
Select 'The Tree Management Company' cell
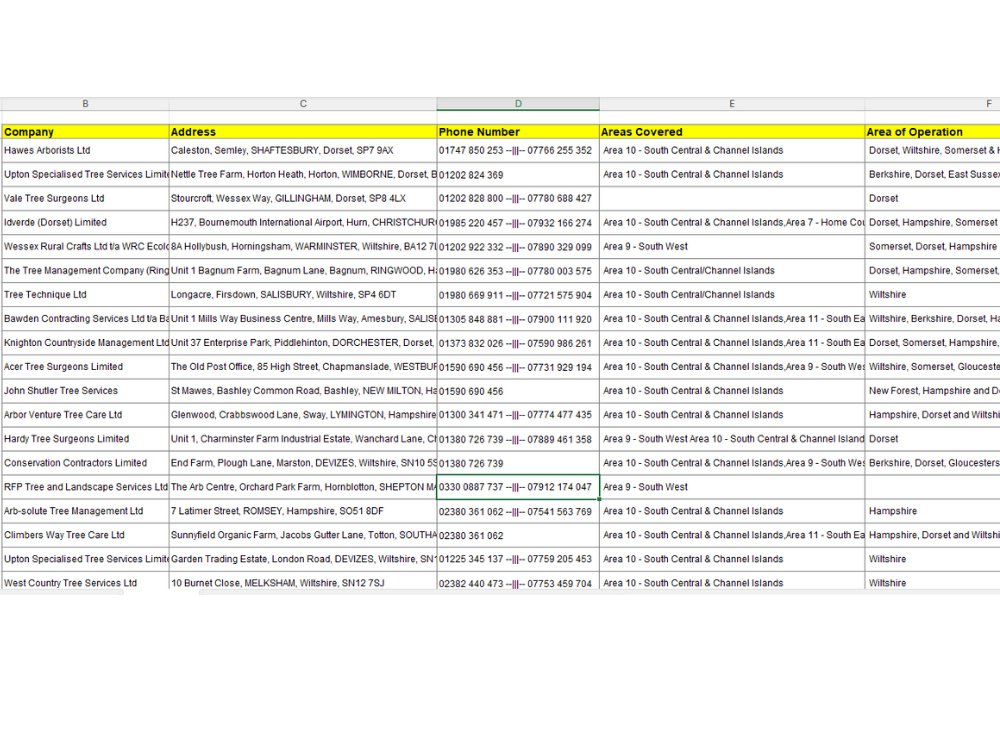click(x=85, y=270)
